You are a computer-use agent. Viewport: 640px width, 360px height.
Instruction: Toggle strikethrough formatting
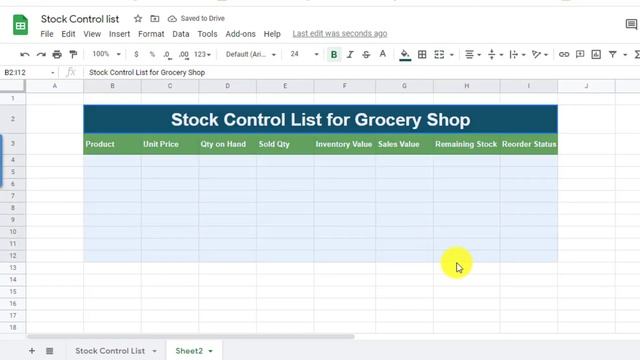click(366, 54)
